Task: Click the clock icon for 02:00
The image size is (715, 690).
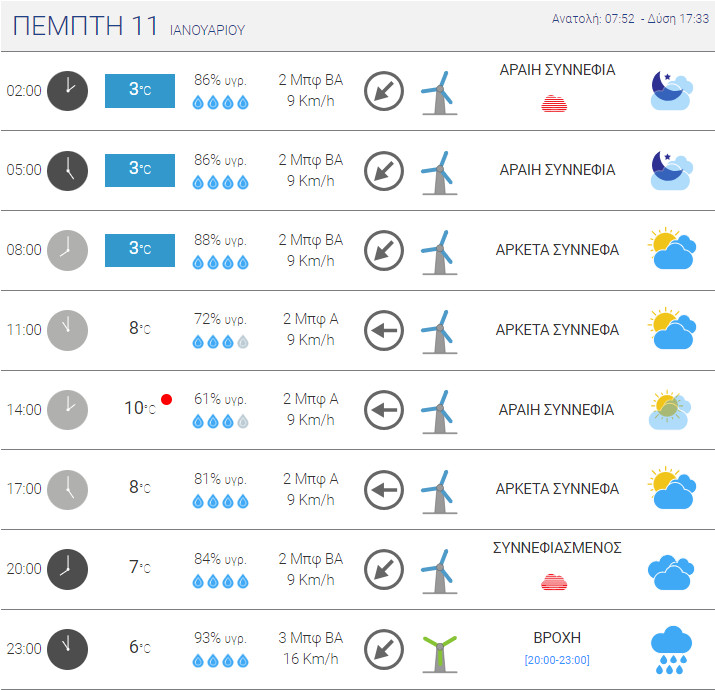Action: tap(67, 90)
